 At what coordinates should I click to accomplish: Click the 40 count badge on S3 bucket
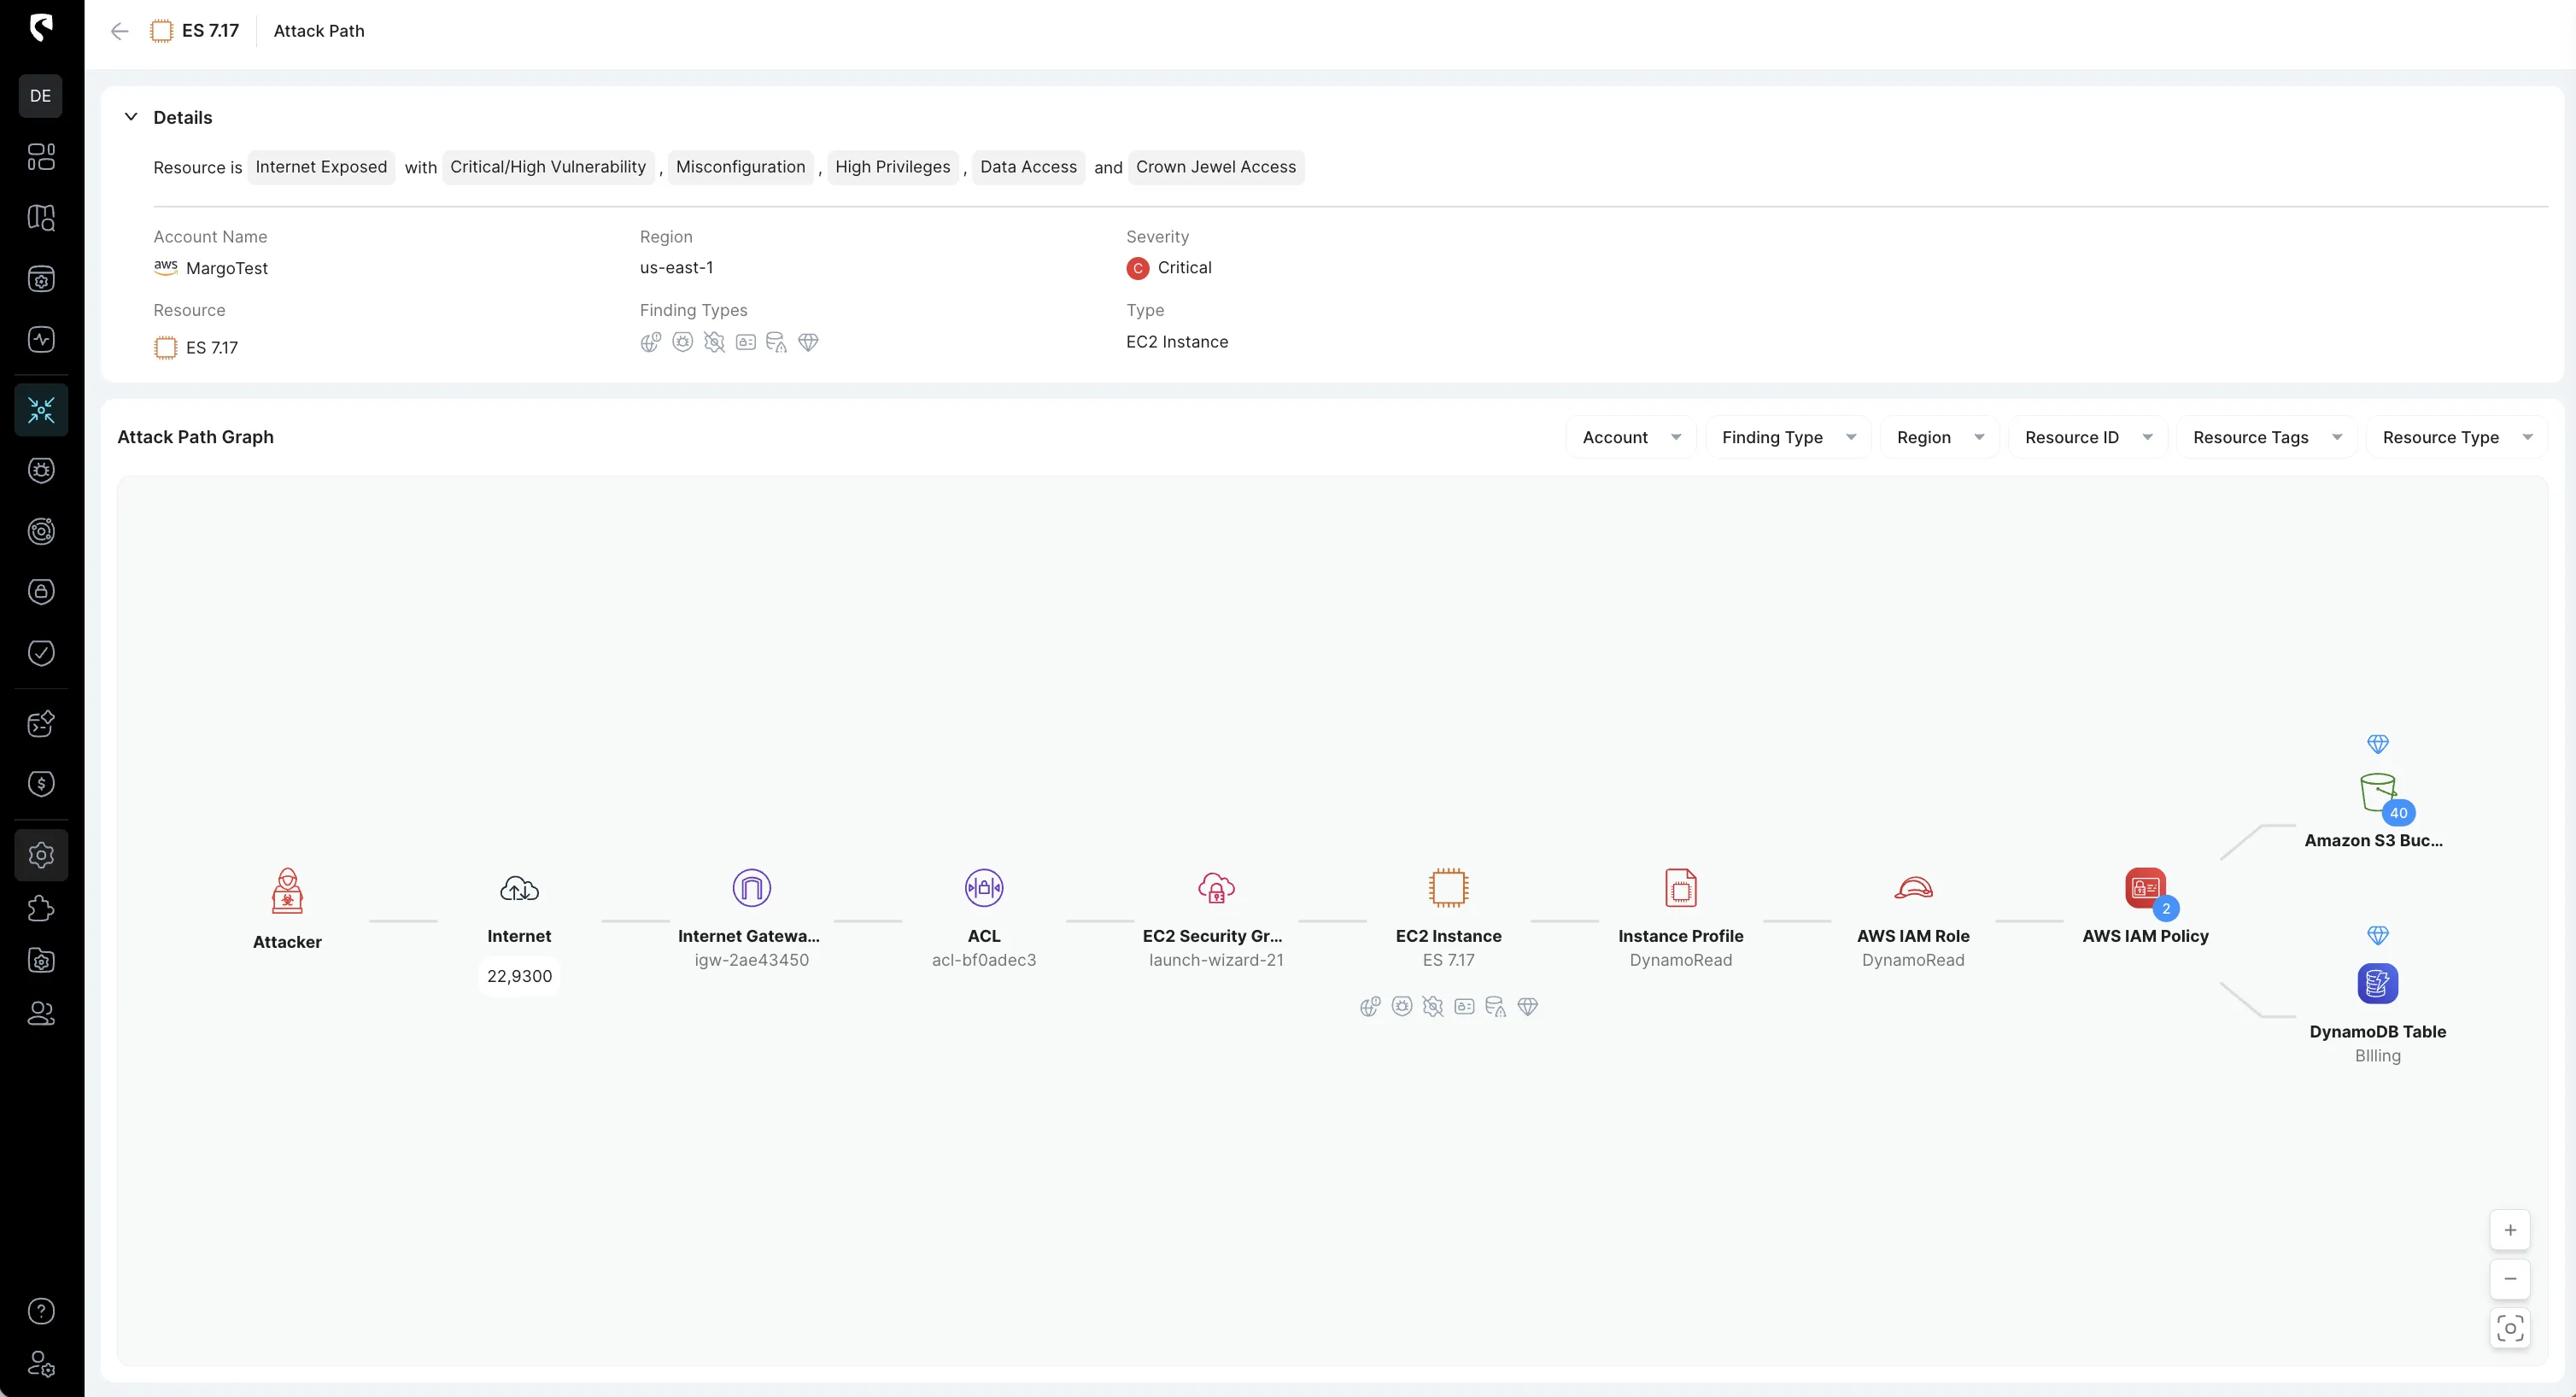(2398, 813)
